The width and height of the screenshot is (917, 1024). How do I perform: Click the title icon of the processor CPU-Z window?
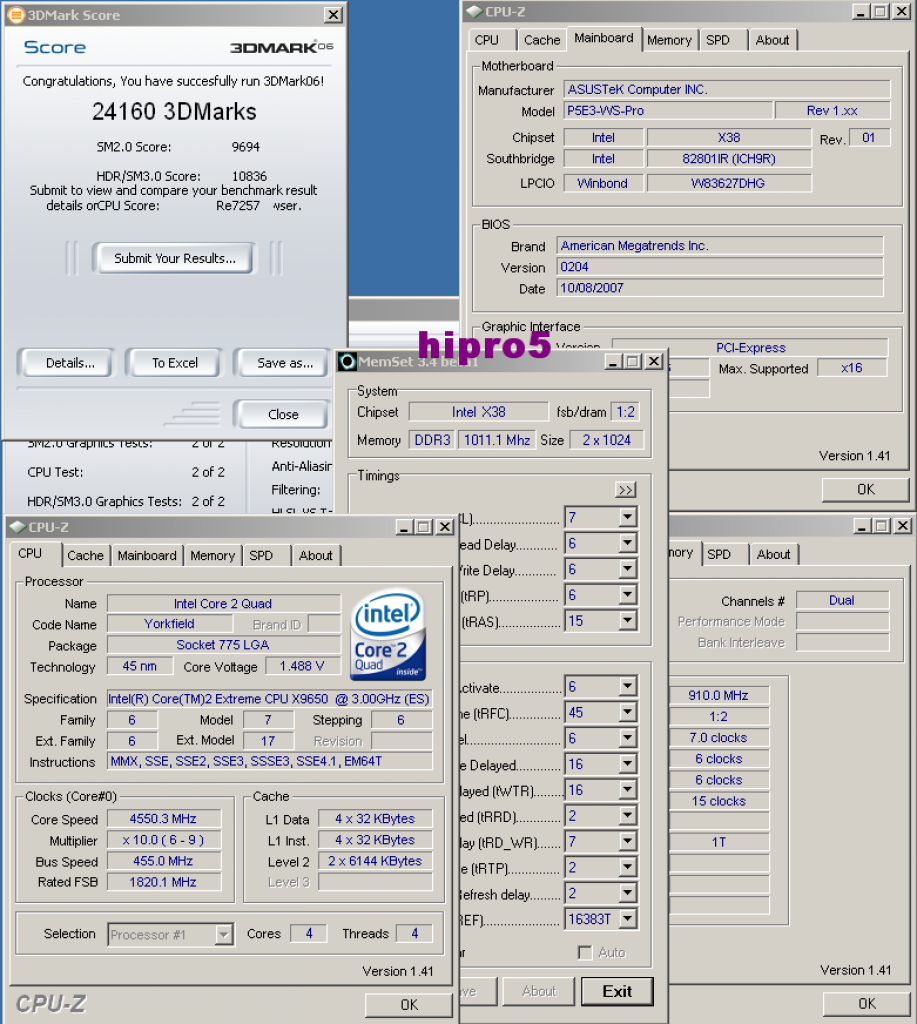[x=18, y=526]
